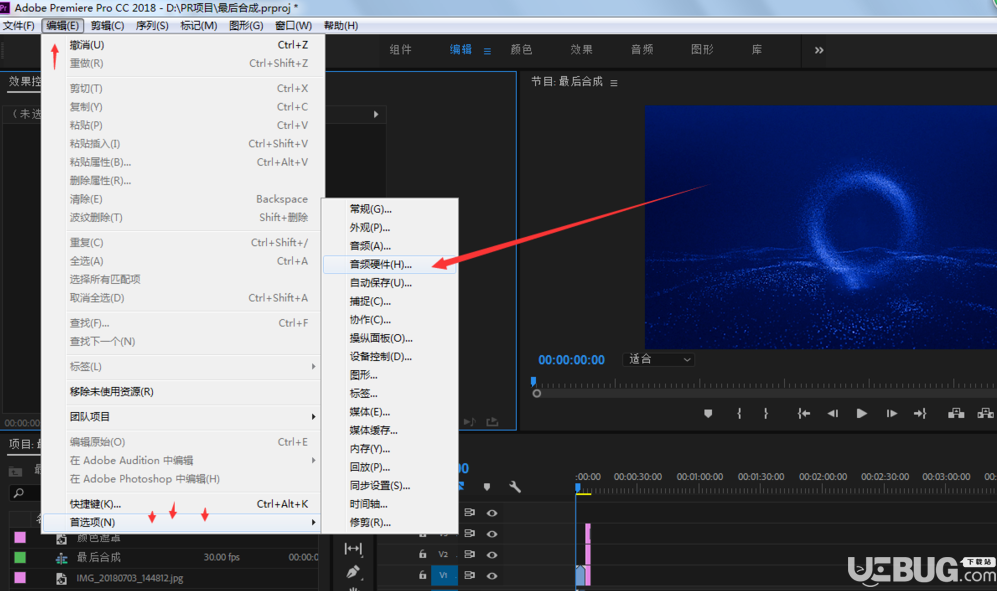The image size is (997, 591).
Task: Click the Mark In brace icon
Action: (x=739, y=414)
